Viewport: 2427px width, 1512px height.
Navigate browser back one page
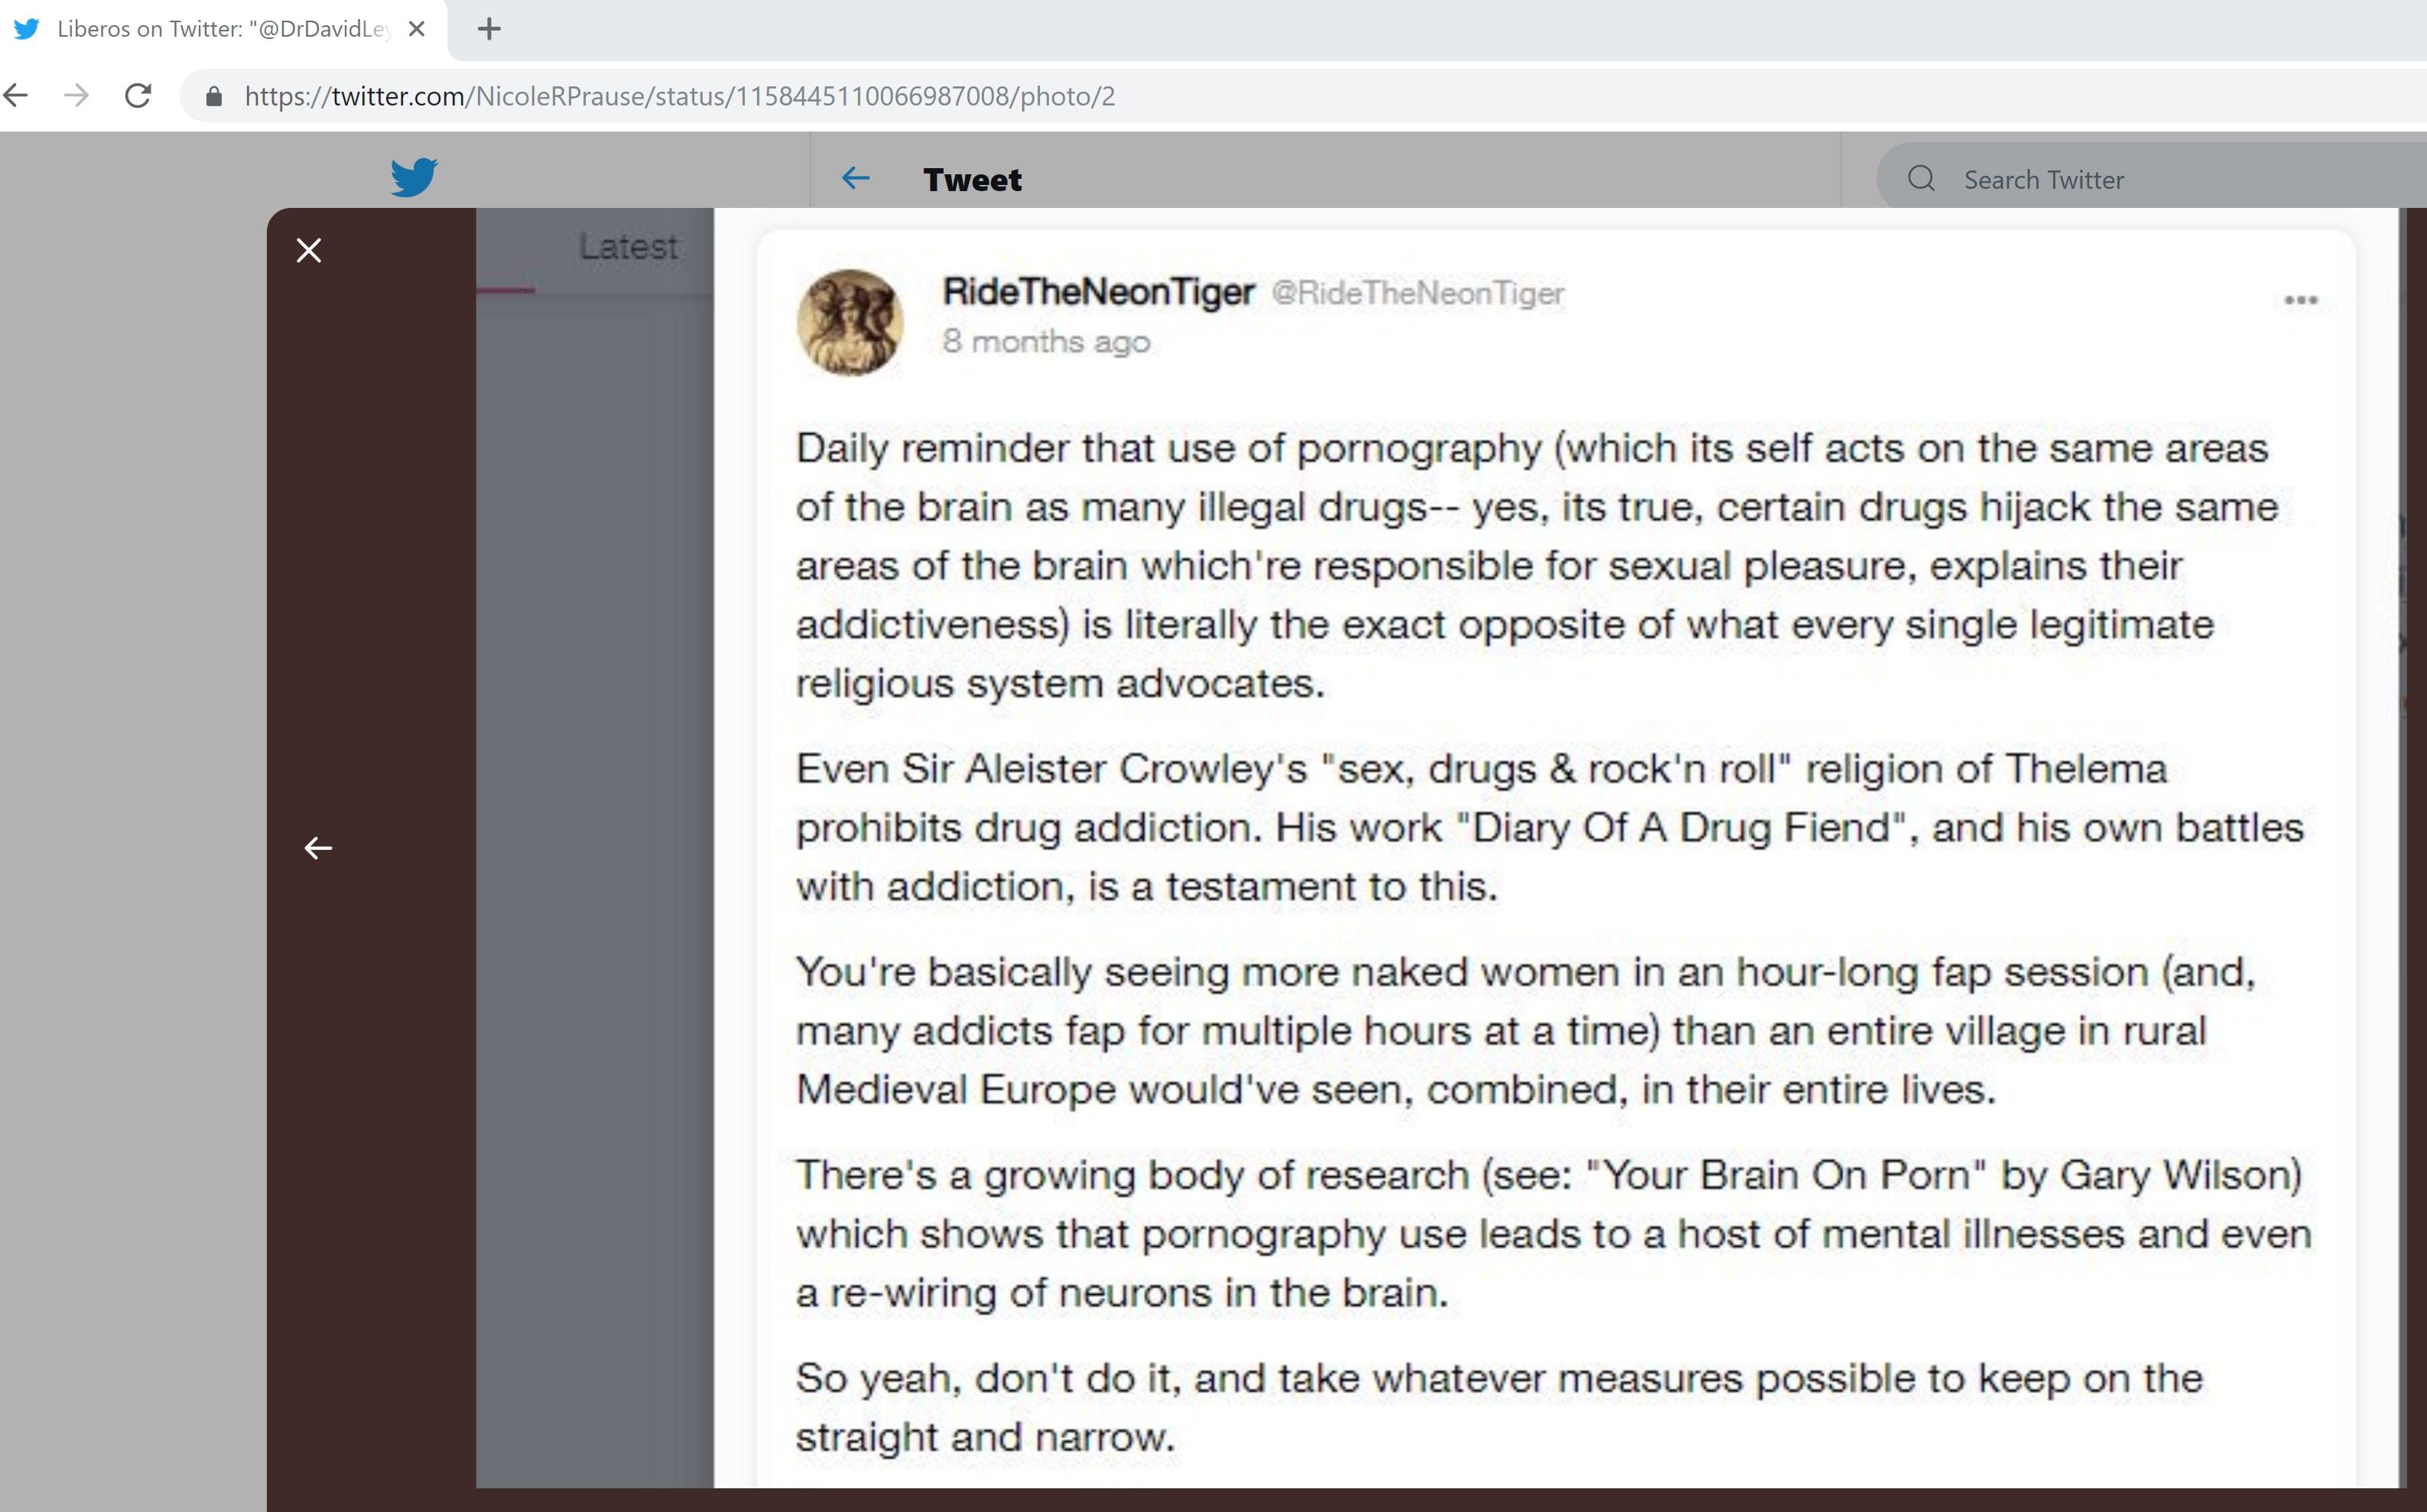coord(17,96)
